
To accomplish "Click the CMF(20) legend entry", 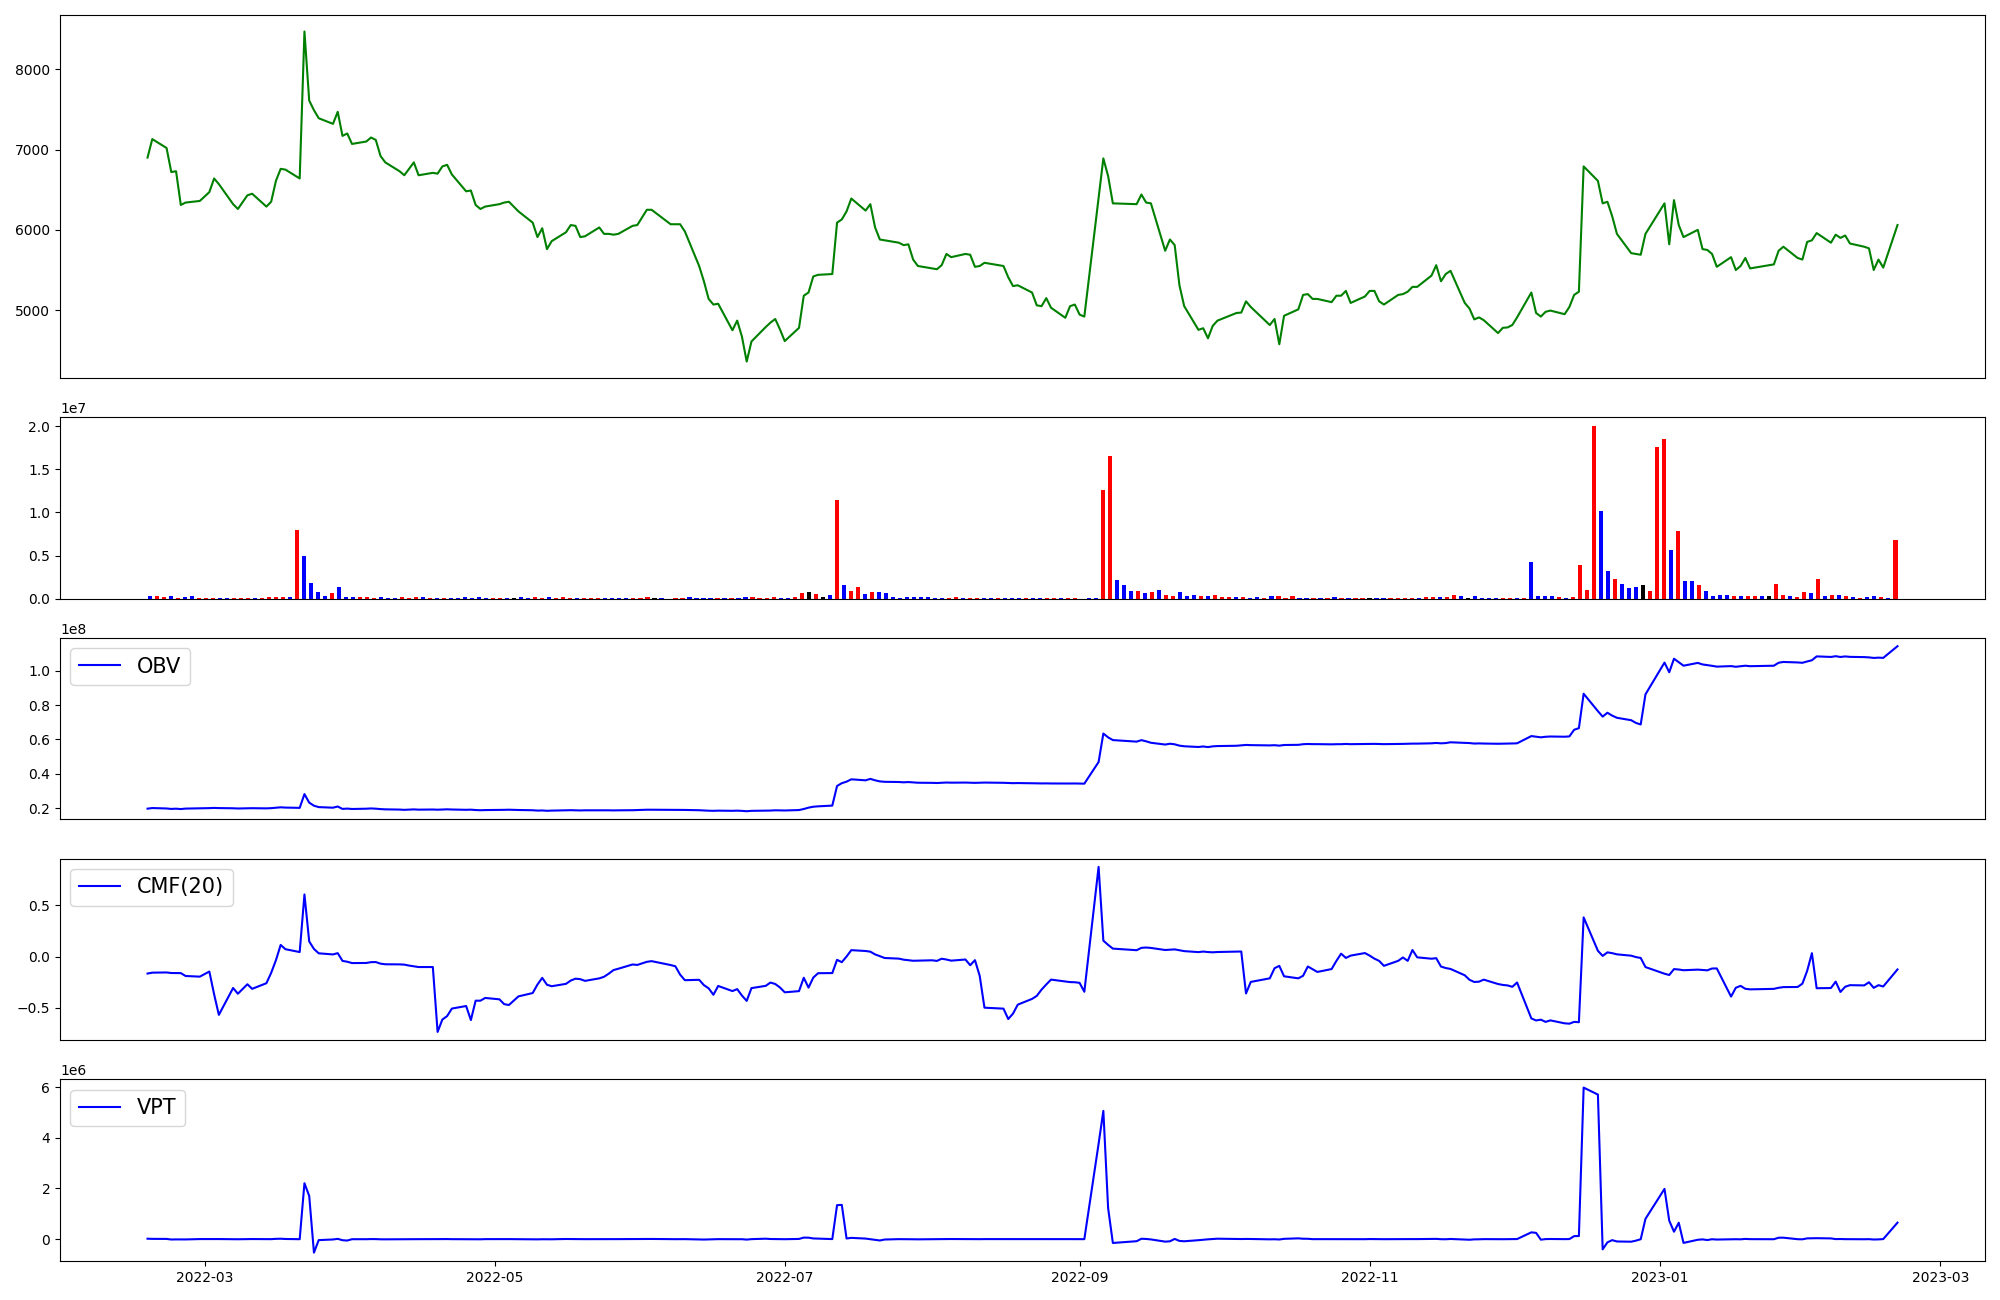I will 179,887.
